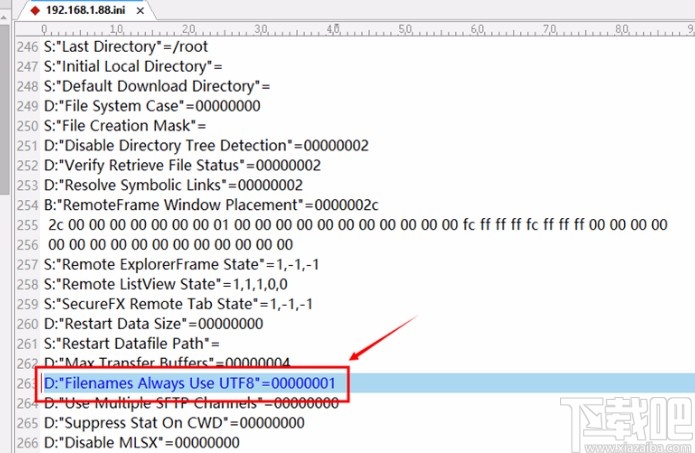
Task: Click the column ruler above the text
Action: [x=355, y=29]
